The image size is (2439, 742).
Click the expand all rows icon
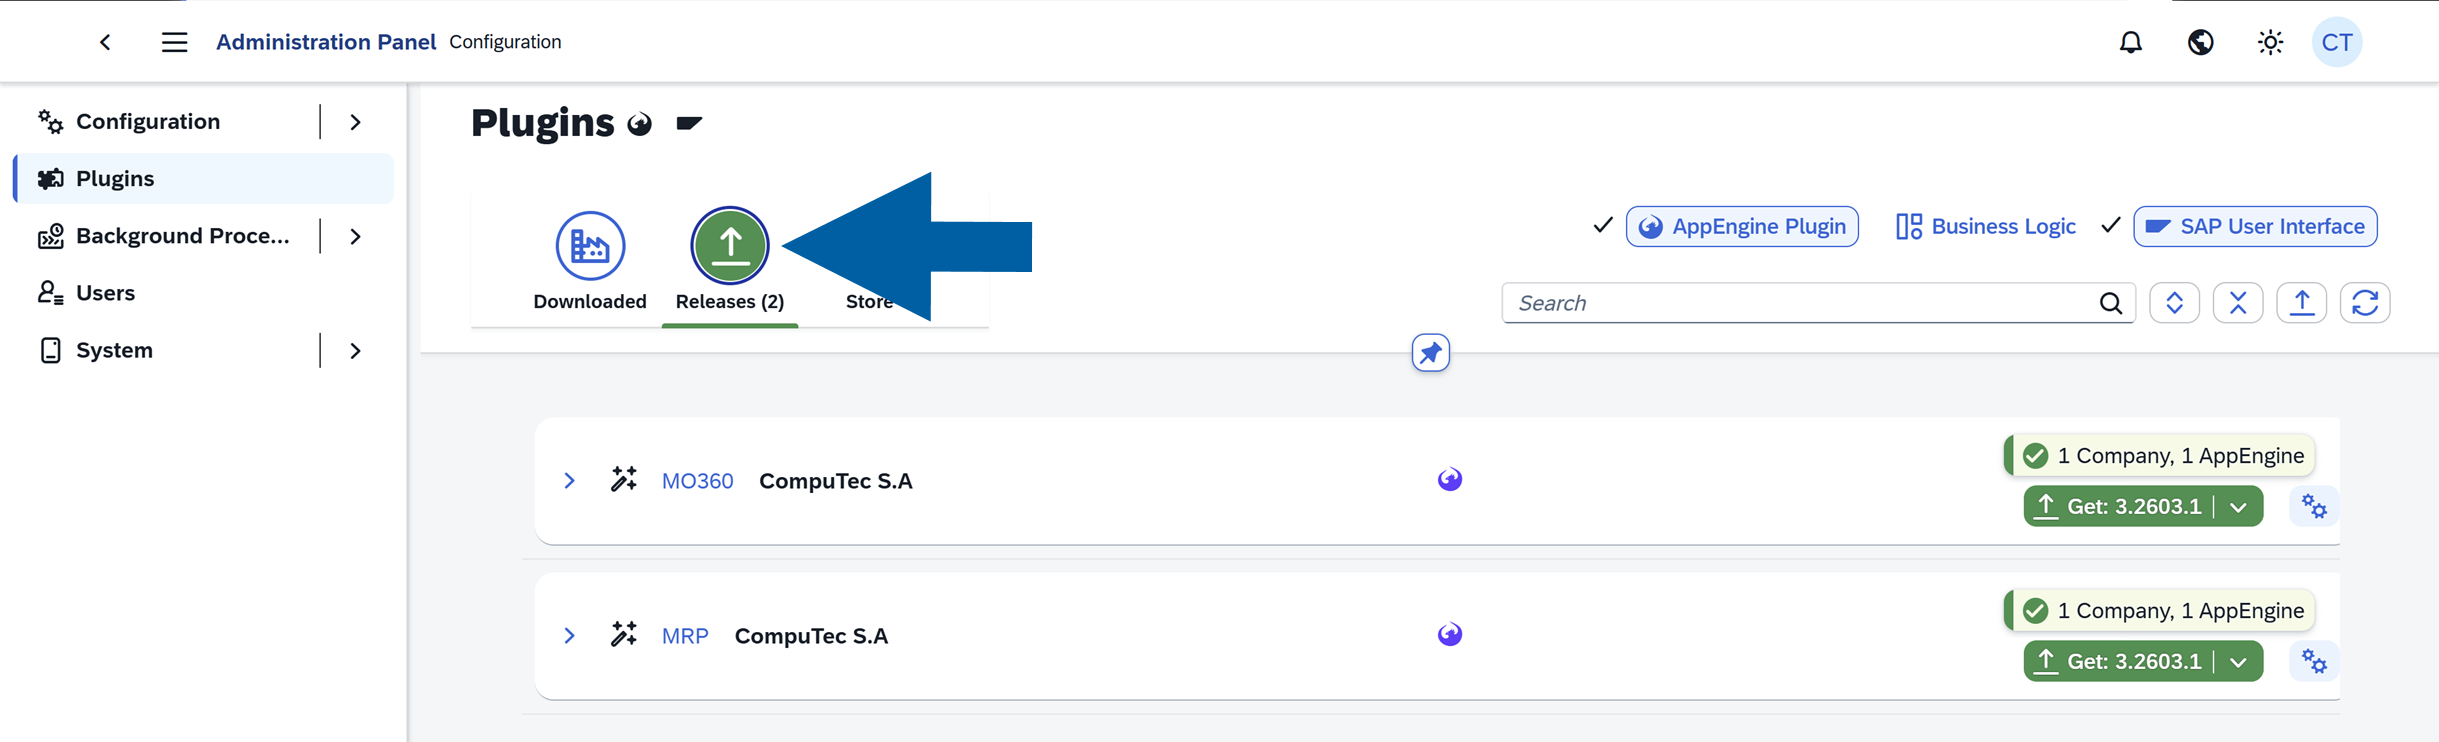tap(2174, 303)
